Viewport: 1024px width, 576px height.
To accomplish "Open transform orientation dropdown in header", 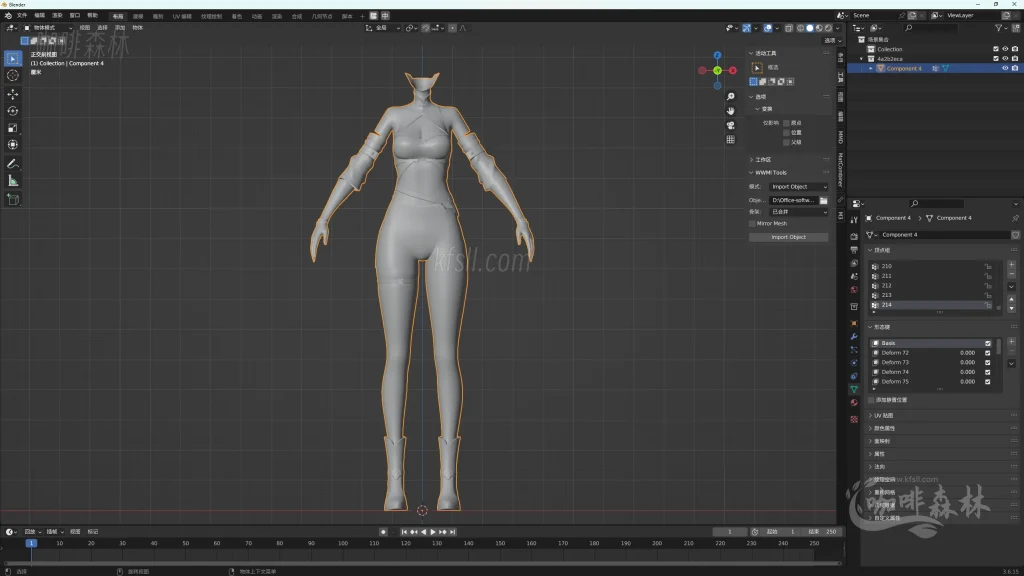I will point(383,28).
